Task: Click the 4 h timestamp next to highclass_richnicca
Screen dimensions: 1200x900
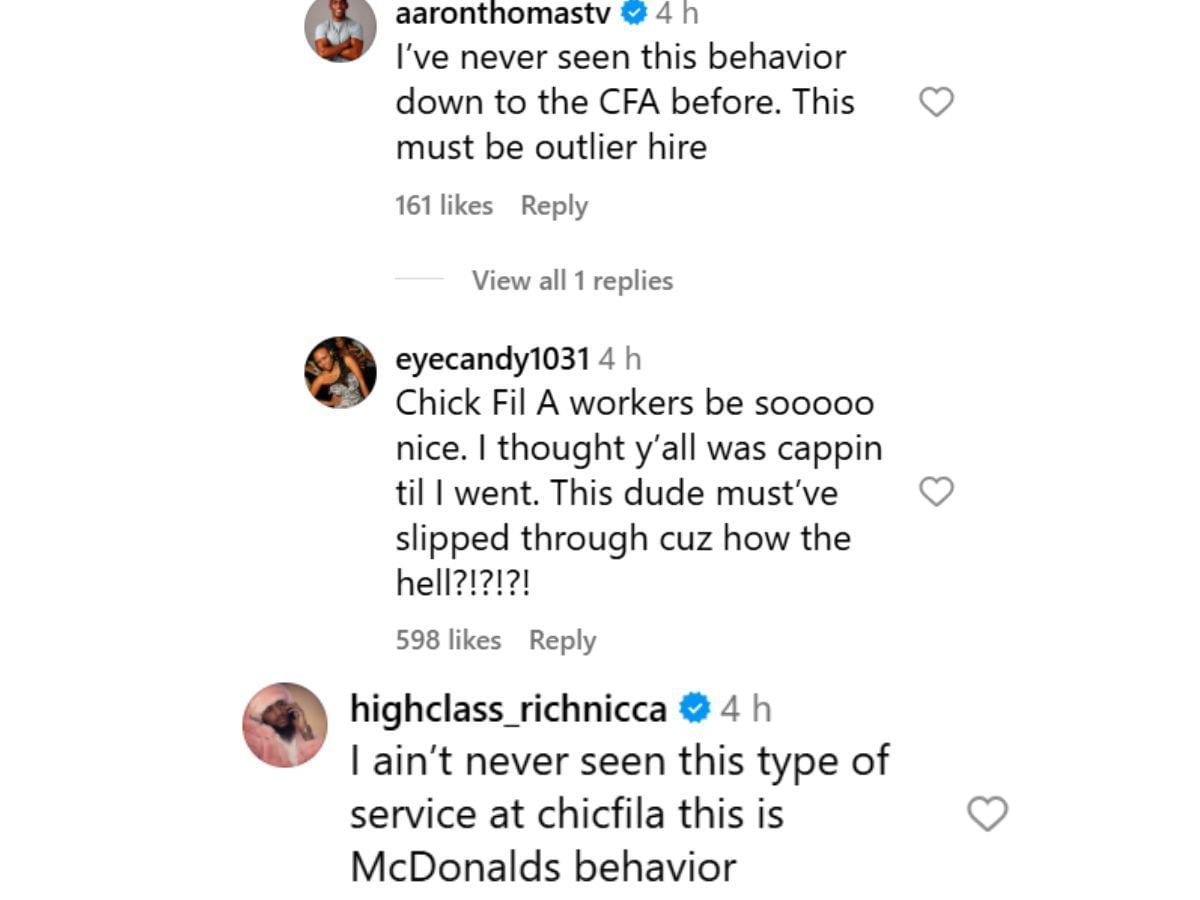Action: click(x=746, y=709)
